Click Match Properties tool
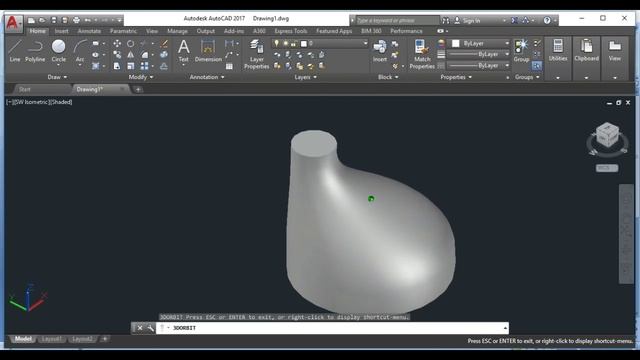The image size is (640, 360). pyautogui.click(x=422, y=54)
